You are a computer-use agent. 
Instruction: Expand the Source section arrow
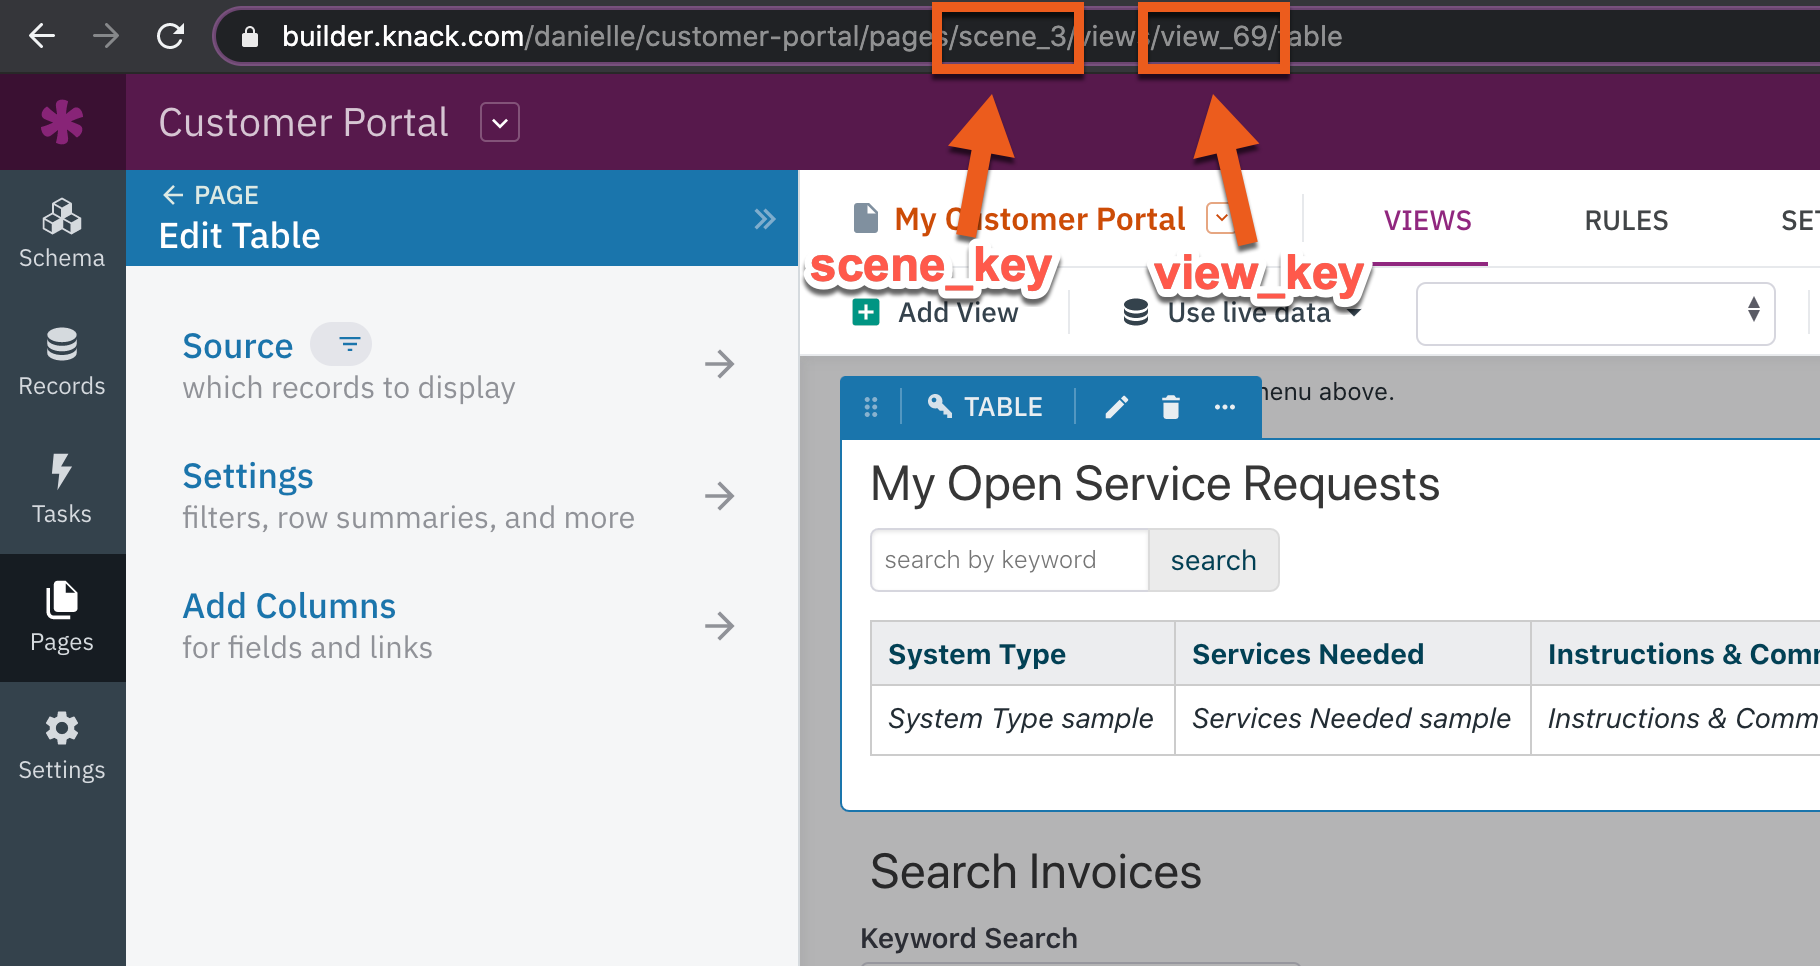[720, 364]
